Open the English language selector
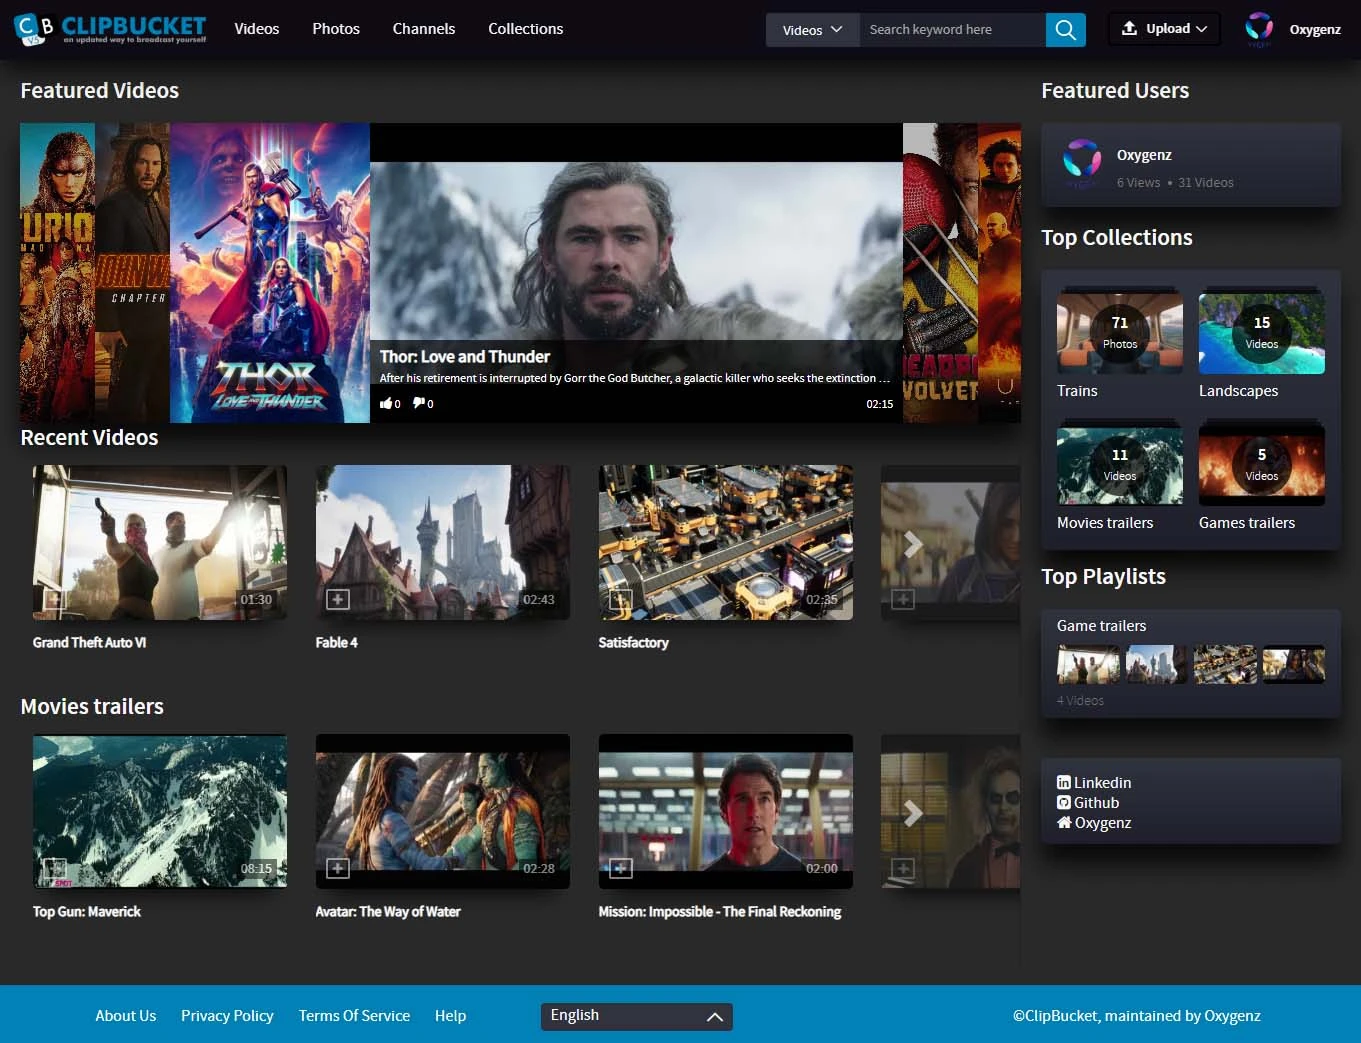1361x1043 pixels. tap(636, 1016)
